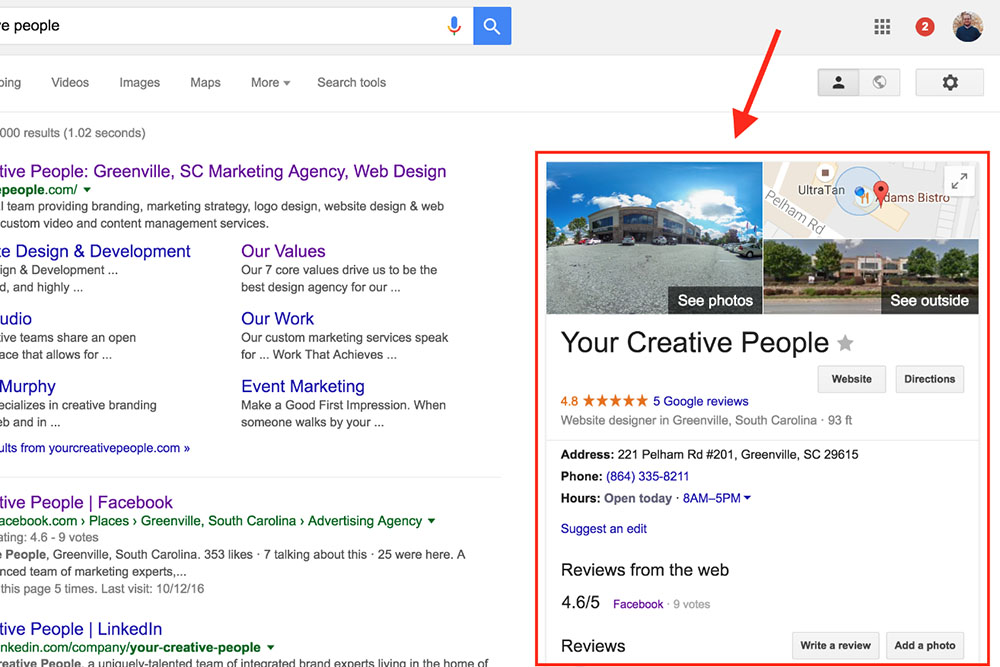
Task: Call phone number (864) 335-8211
Action: 647,476
